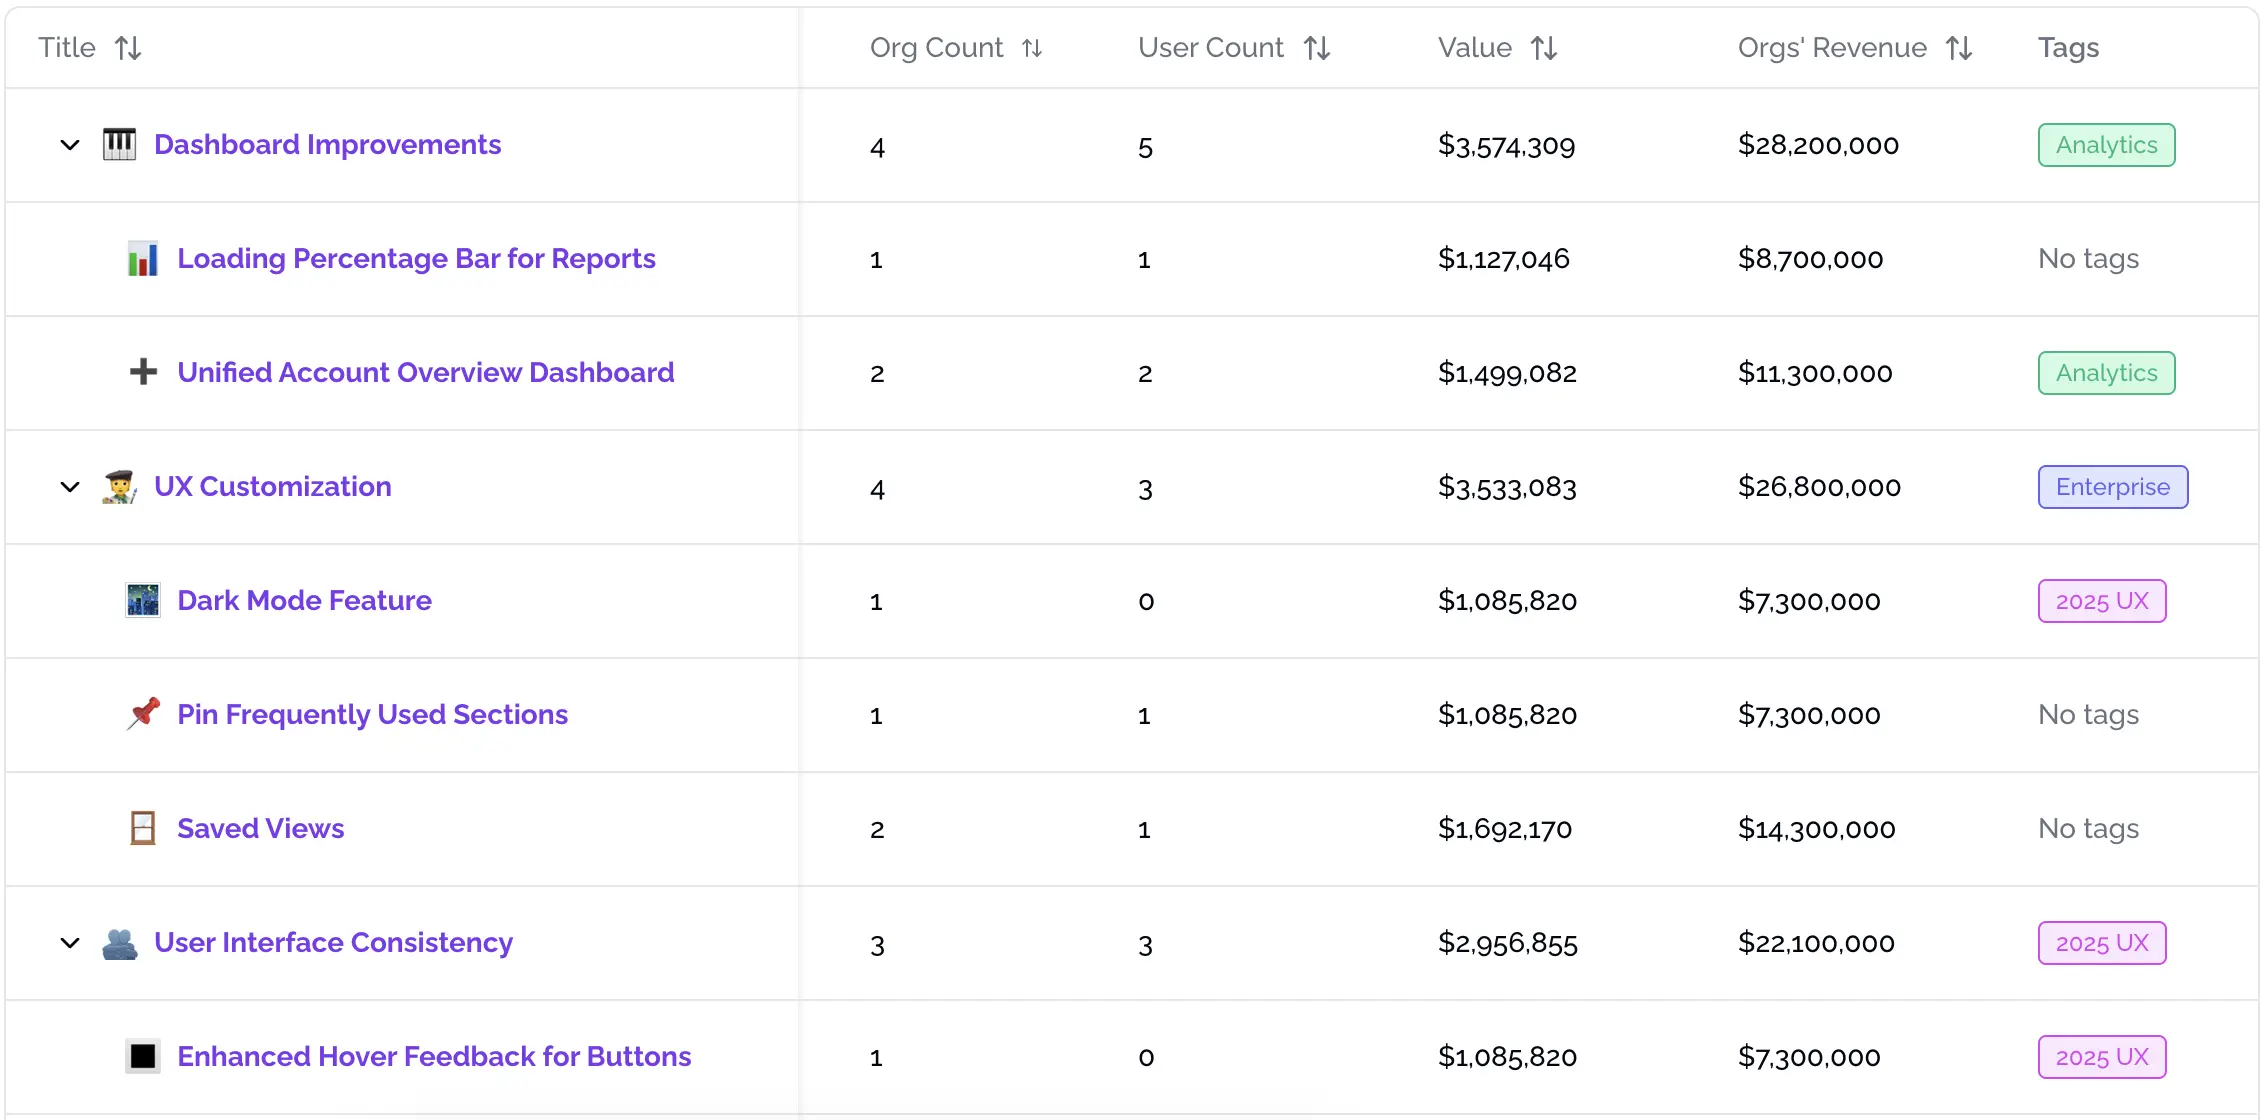Open the Dark Mode Feature link
The image size is (2266, 1120).
(304, 600)
